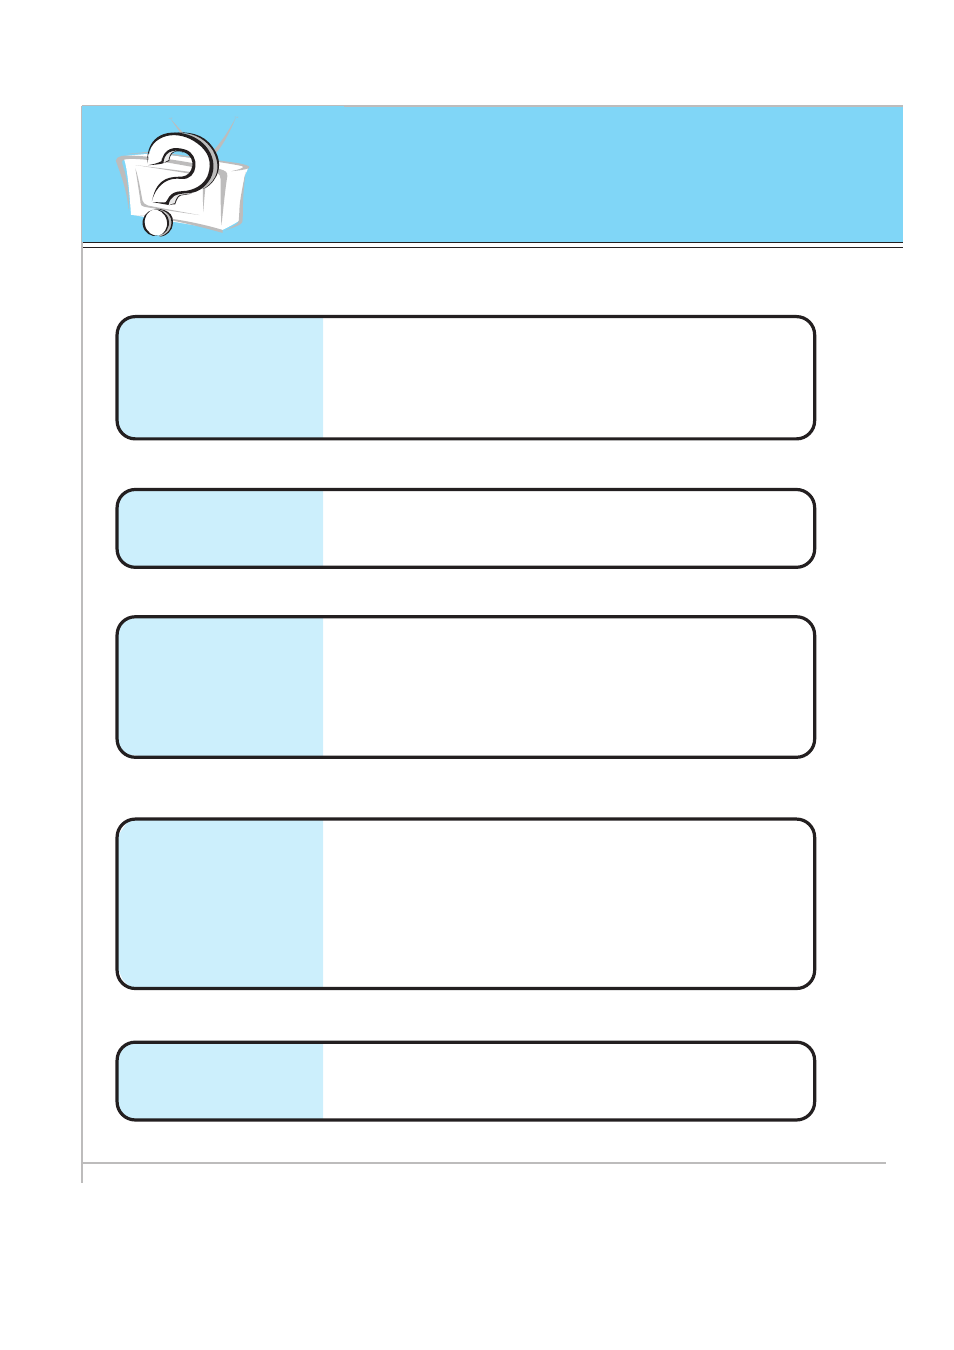Select the fifth box's light blue label panel

click(x=221, y=1081)
